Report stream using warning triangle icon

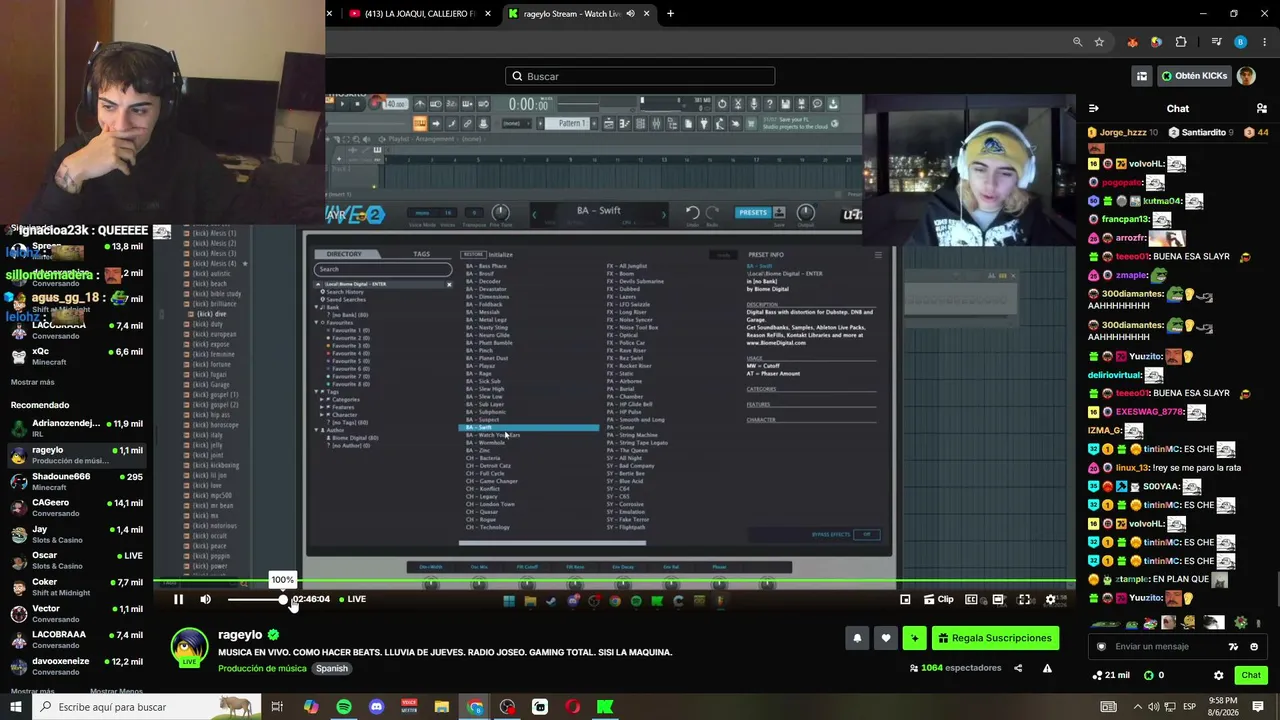(1047, 668)
